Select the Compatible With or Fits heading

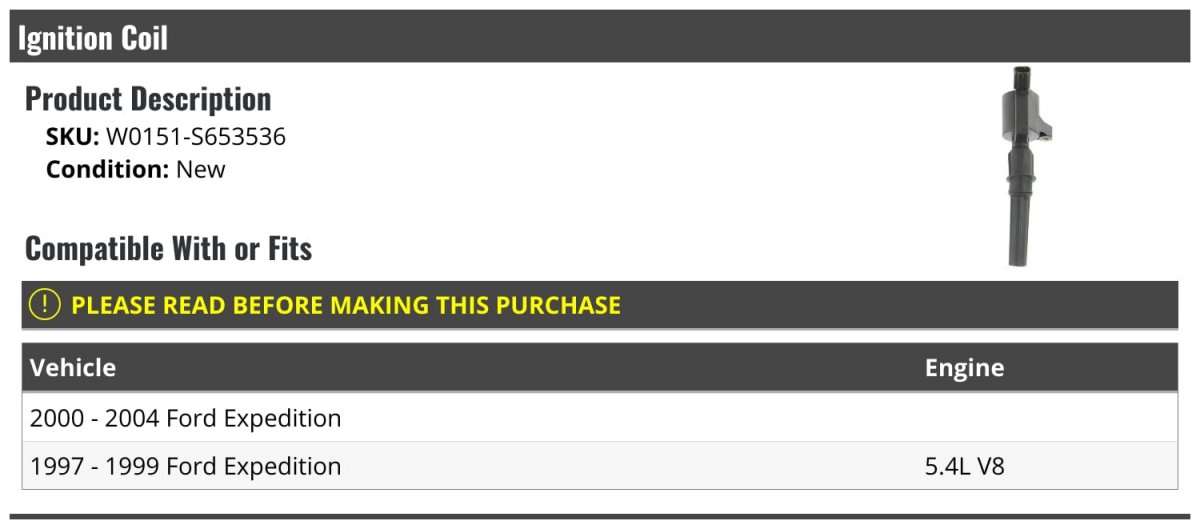click(168, 248)
